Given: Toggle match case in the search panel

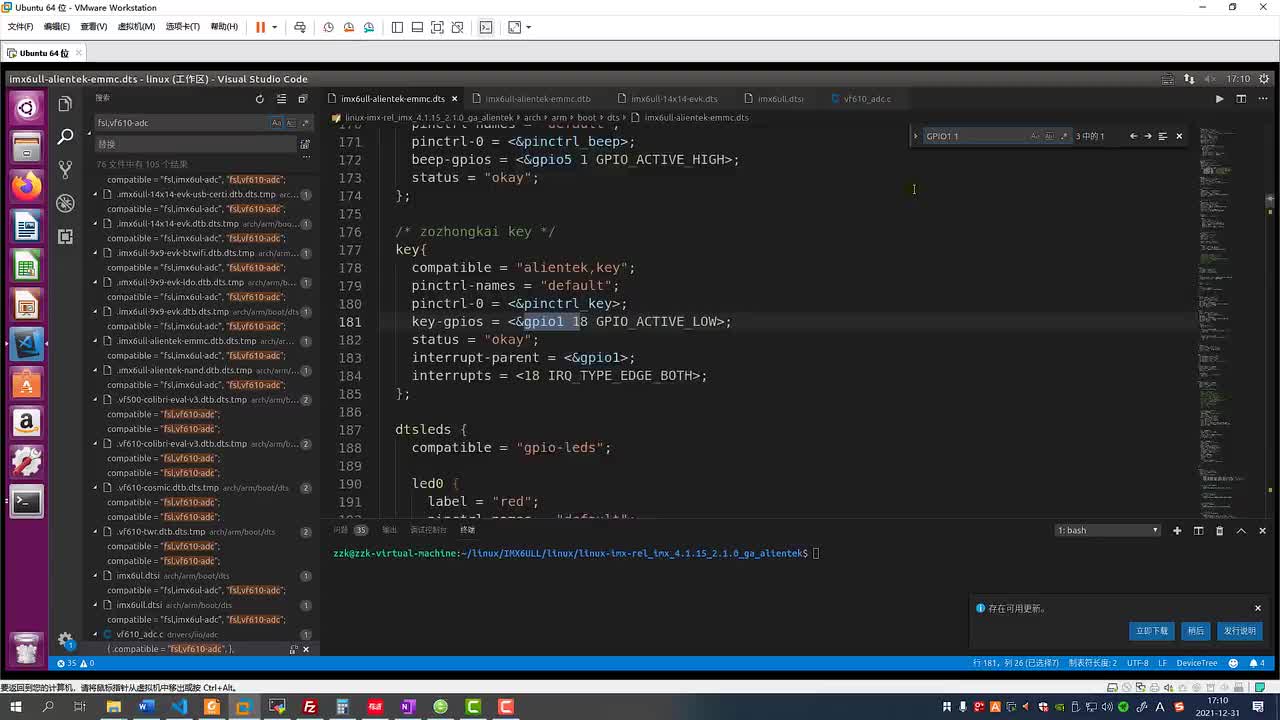Looking at the screenshot, I should click(x=277, y=123).
